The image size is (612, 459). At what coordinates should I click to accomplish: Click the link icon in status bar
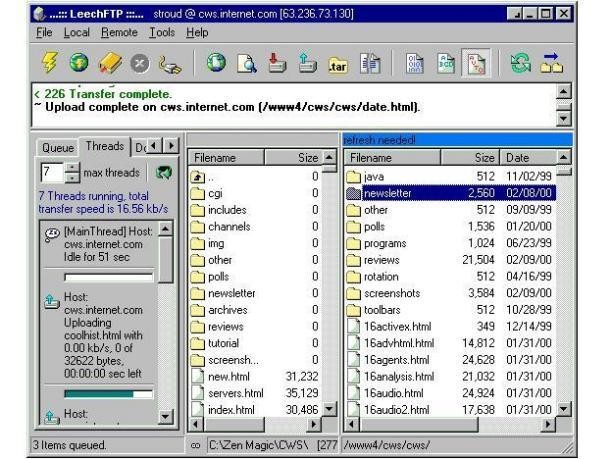(x=196, y=445)
